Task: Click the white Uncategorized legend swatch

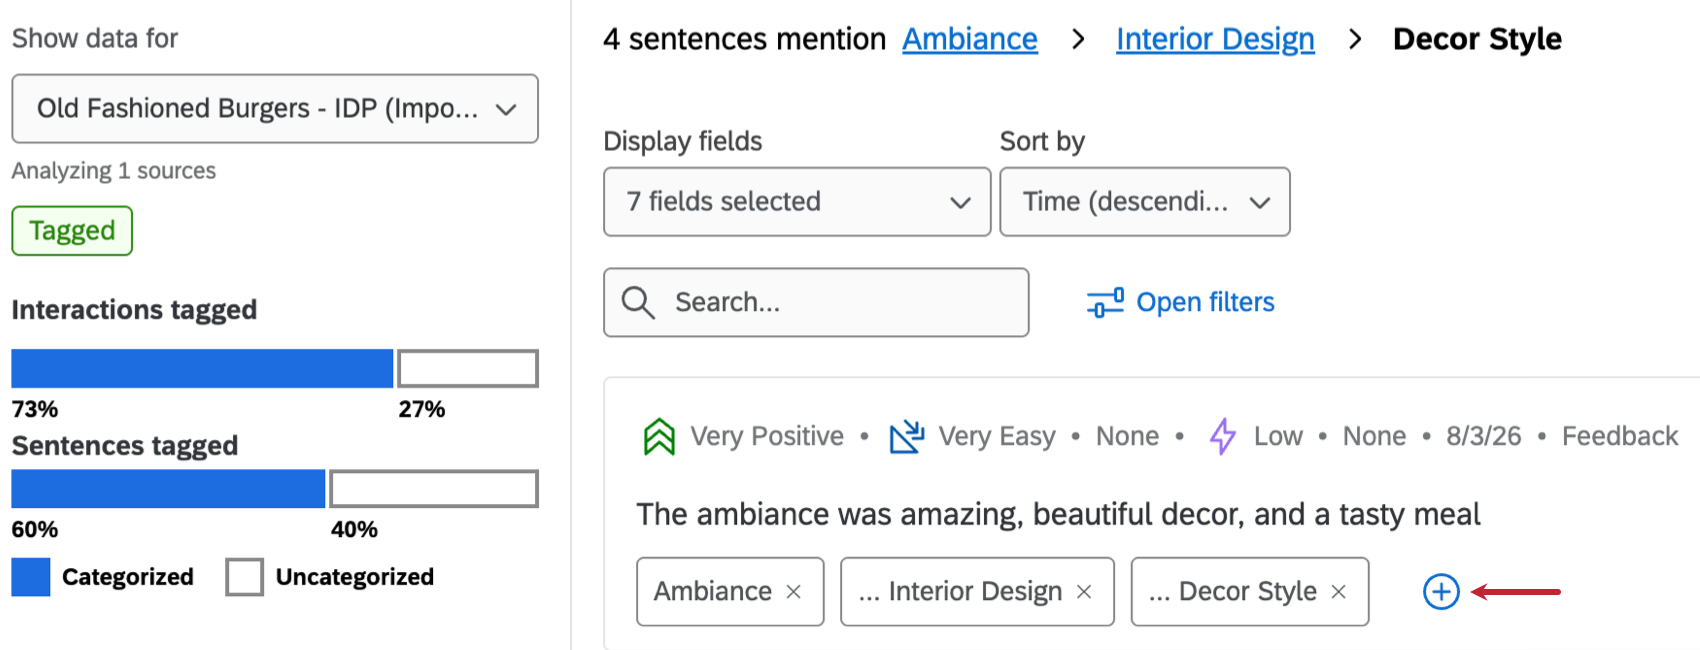Action: [x=245, y=577]
